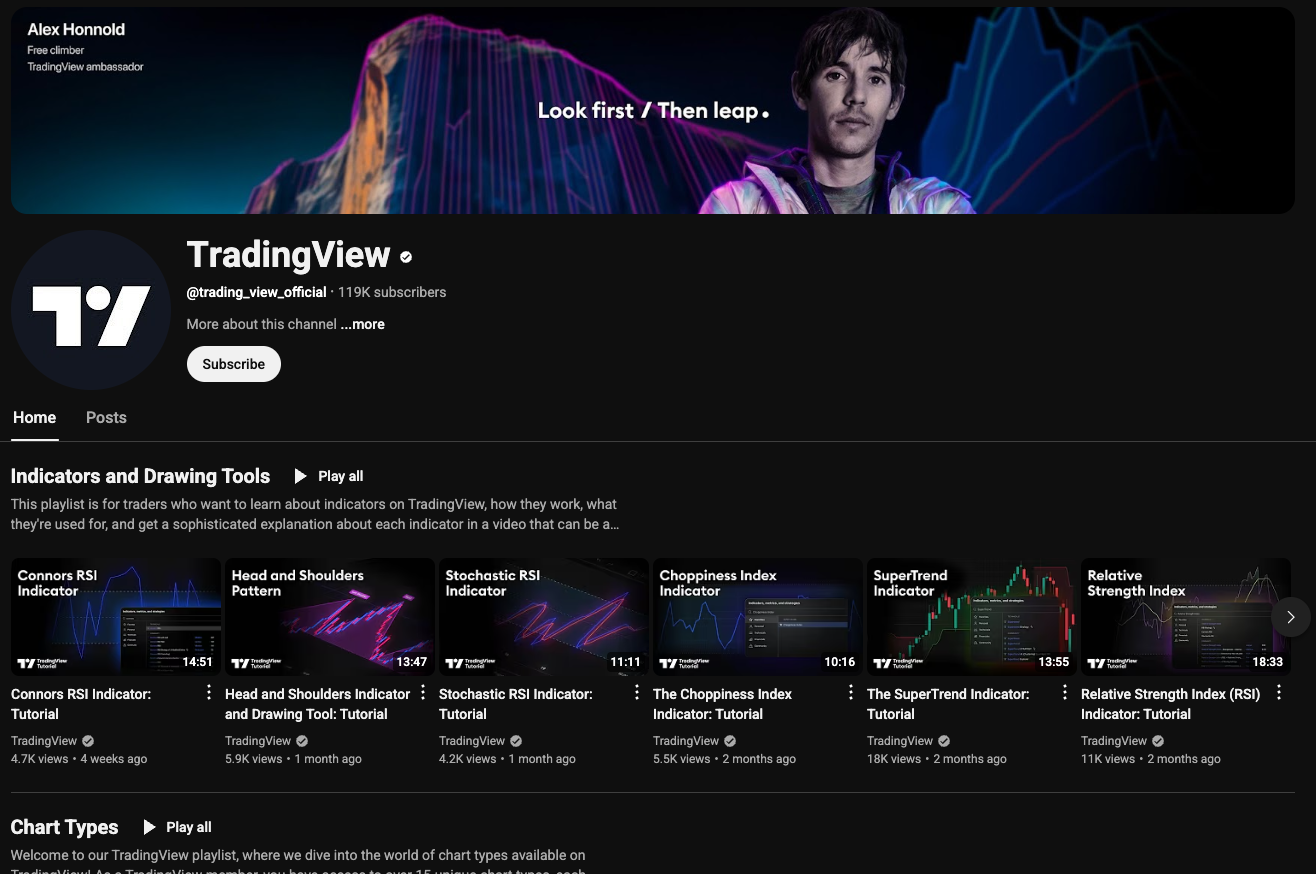
Task: Open Head and Shoulders Pattern video thumbnail
Action: pos(330,617)
